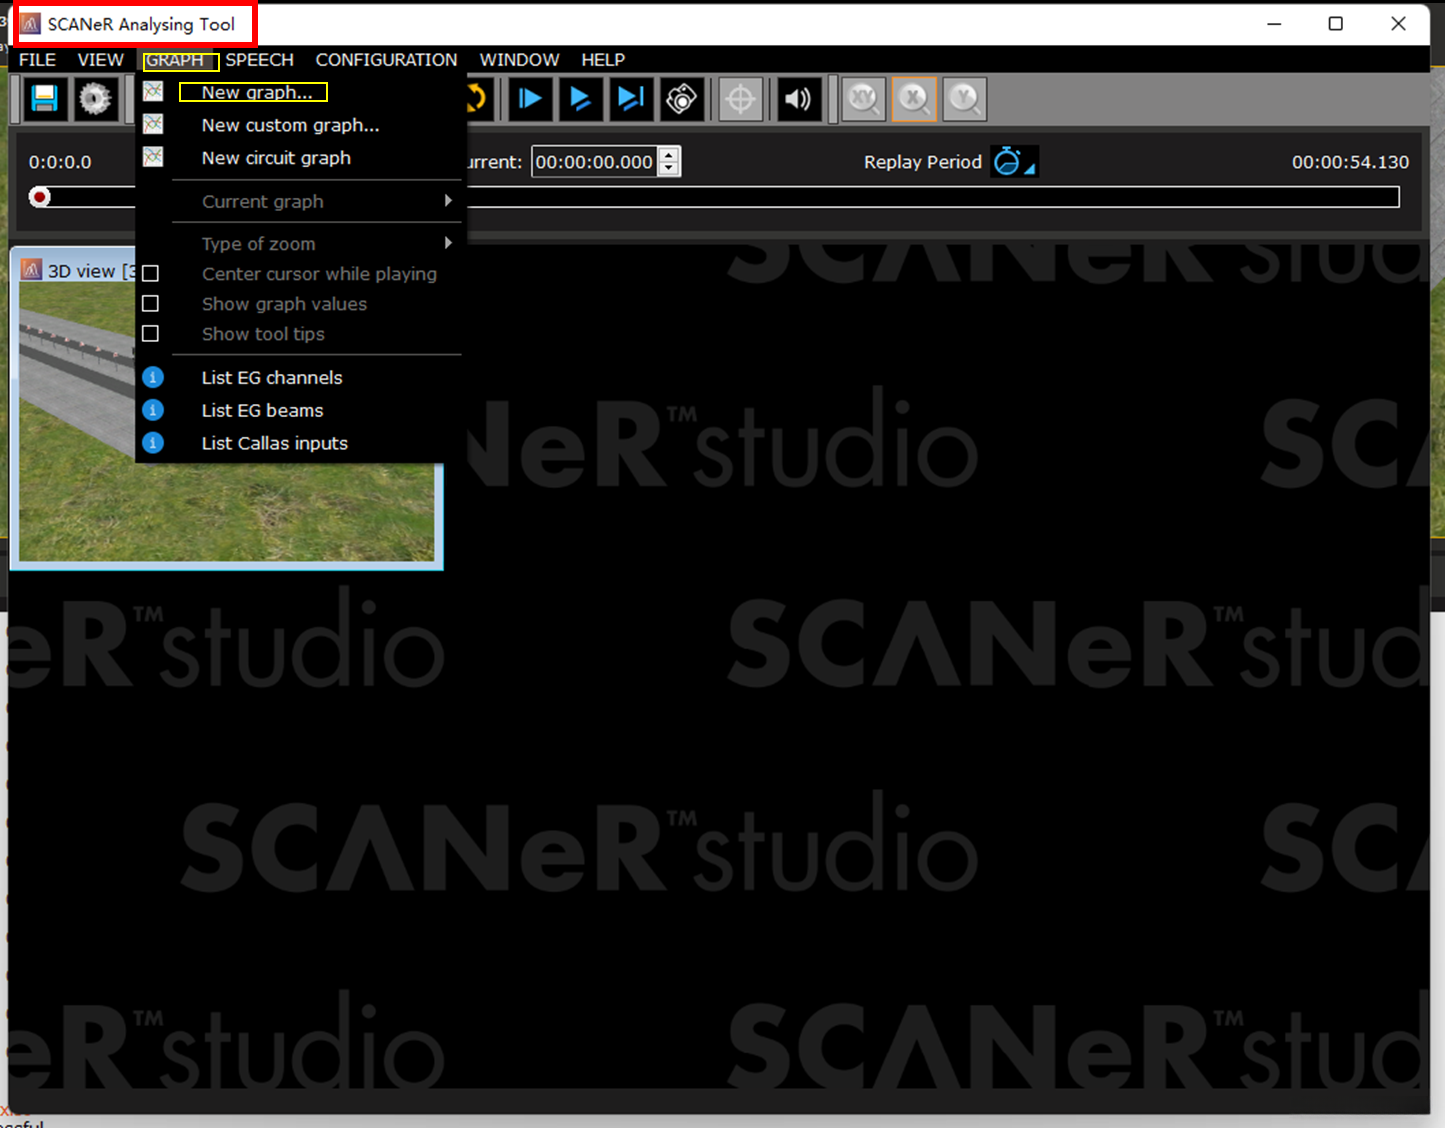Click the total duration text 00:00:54.130
Image resolution: width=1445 pixels, height=1128 pixels.
click(1350, 162)
